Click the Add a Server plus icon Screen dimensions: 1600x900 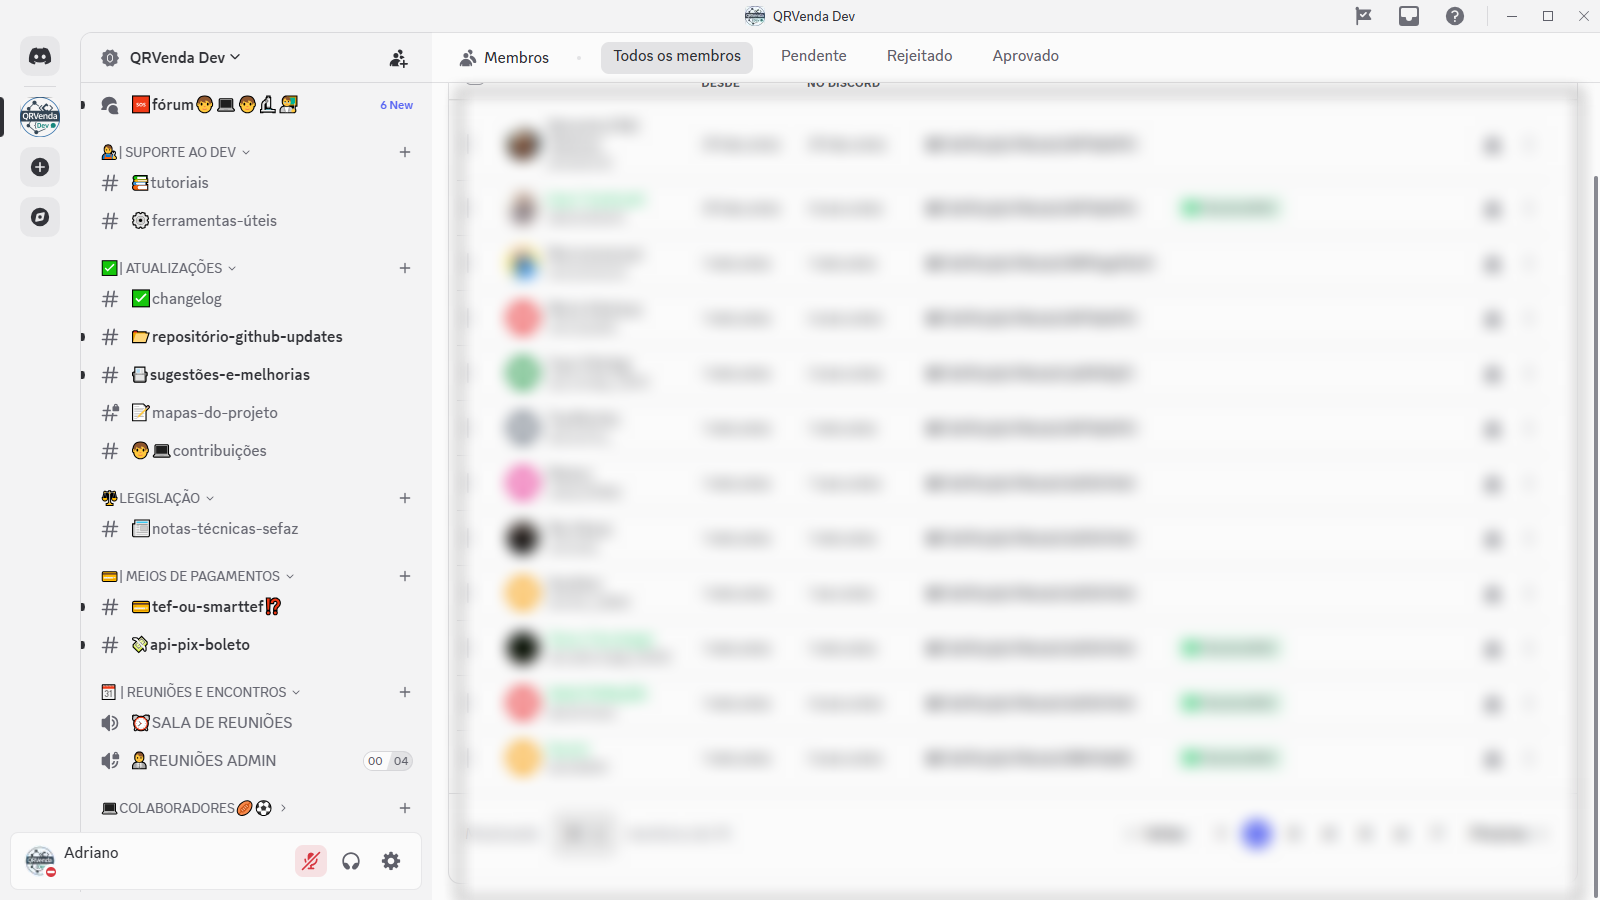pyautogui.click(x=40, y=167)
